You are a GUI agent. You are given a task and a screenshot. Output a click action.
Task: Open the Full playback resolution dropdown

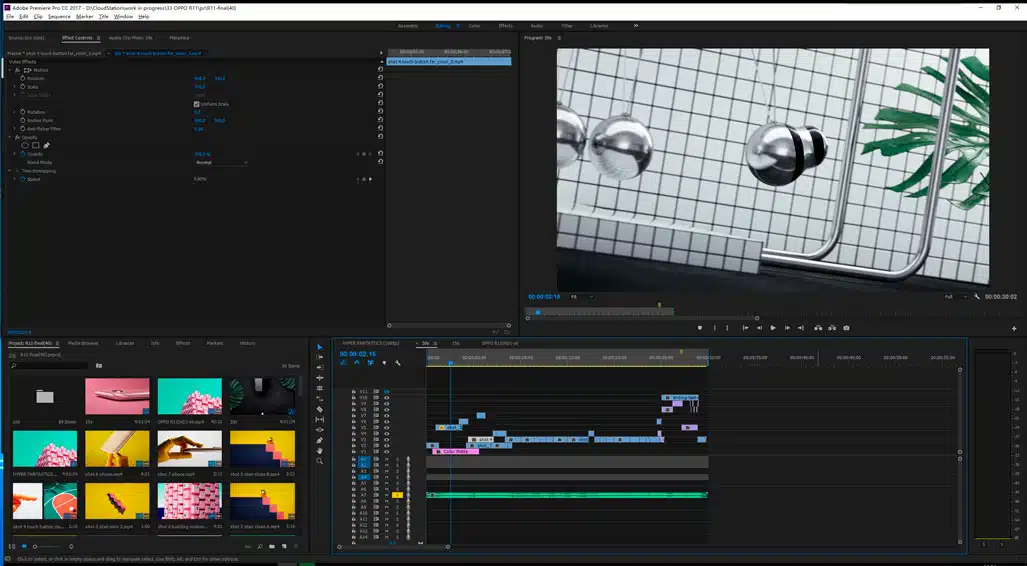coord(954,297)
